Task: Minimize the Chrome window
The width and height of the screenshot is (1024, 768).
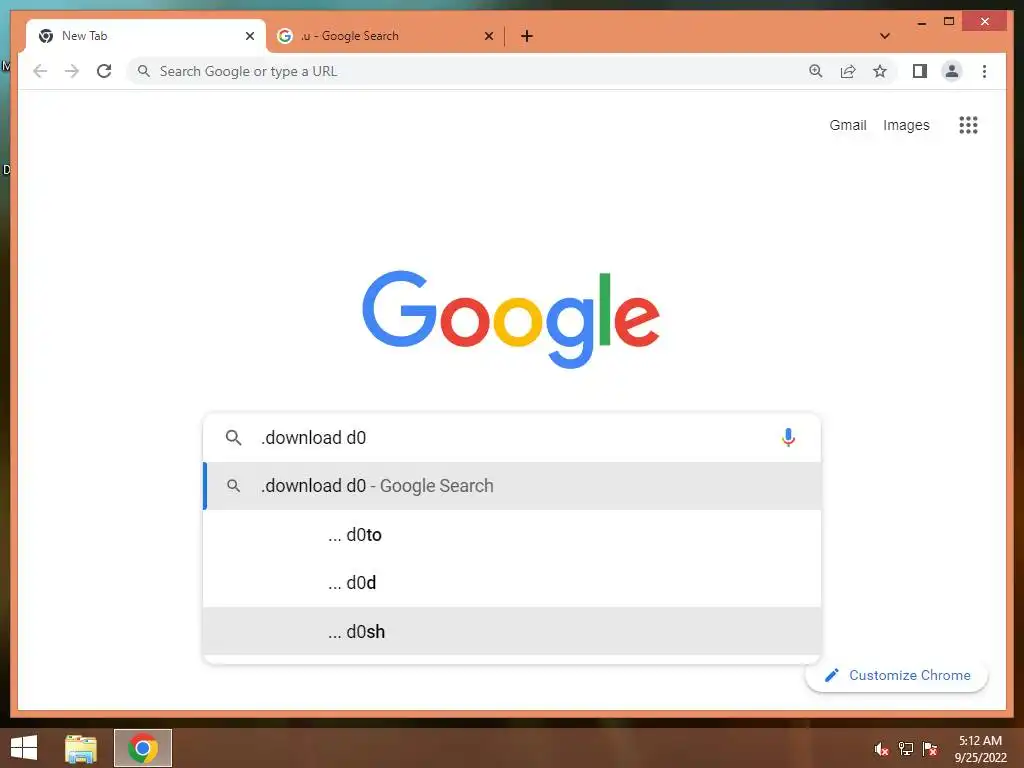Action: [921, 22]
